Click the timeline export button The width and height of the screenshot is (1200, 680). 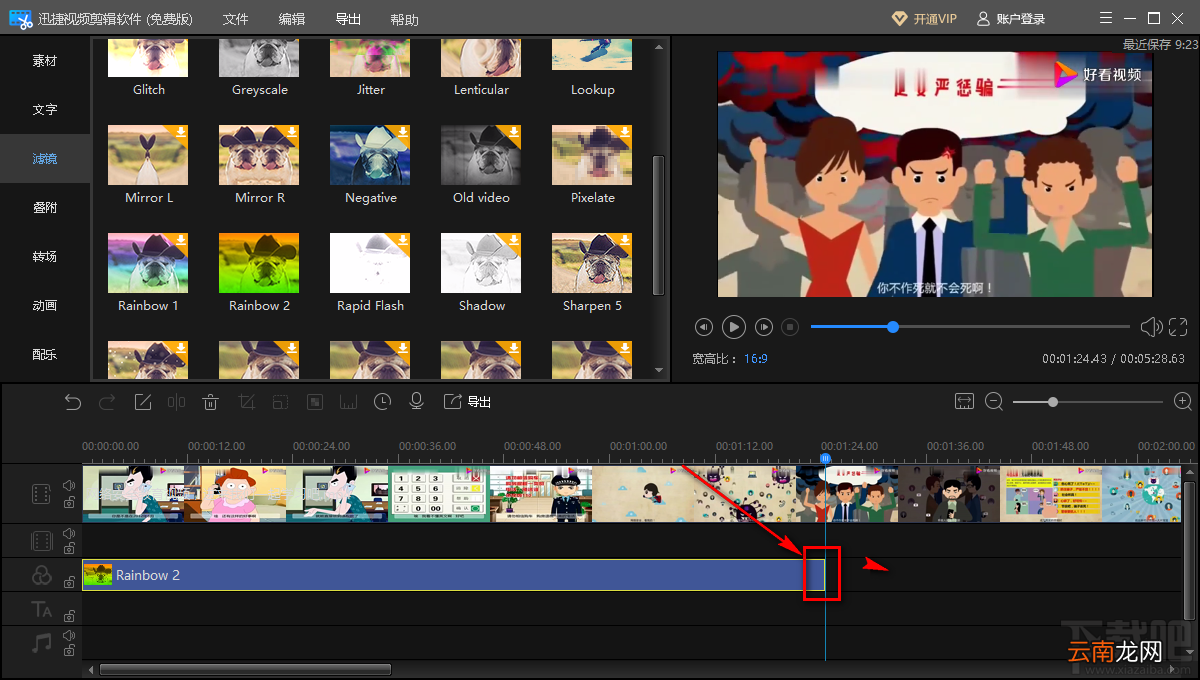(x=467, y=402)
